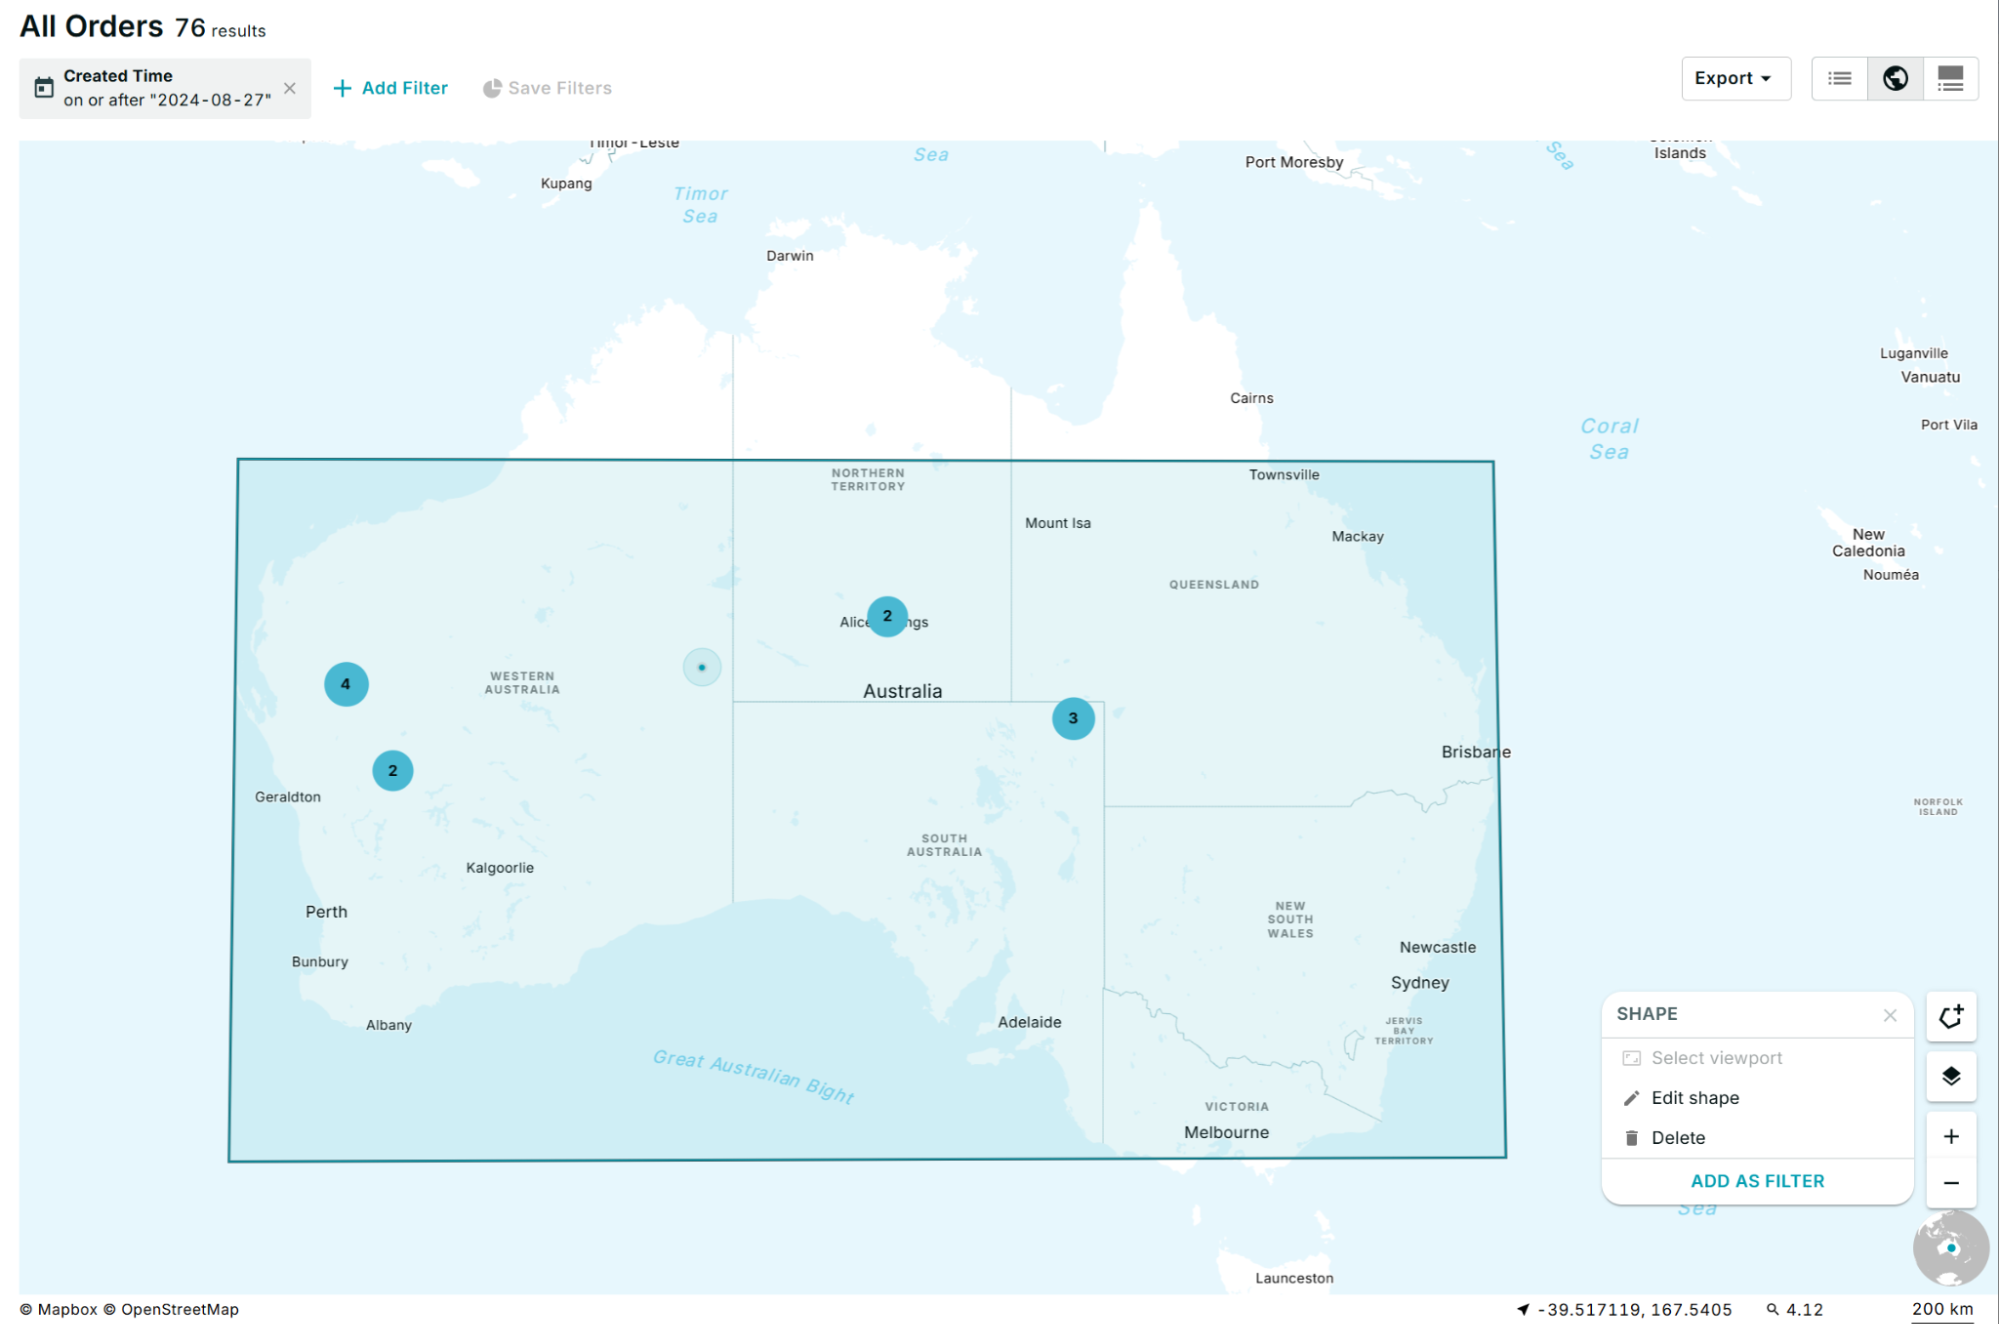This screenshot has width=1999, height=1324.
Task: Click Save Filters
Action: pos(547,88)
